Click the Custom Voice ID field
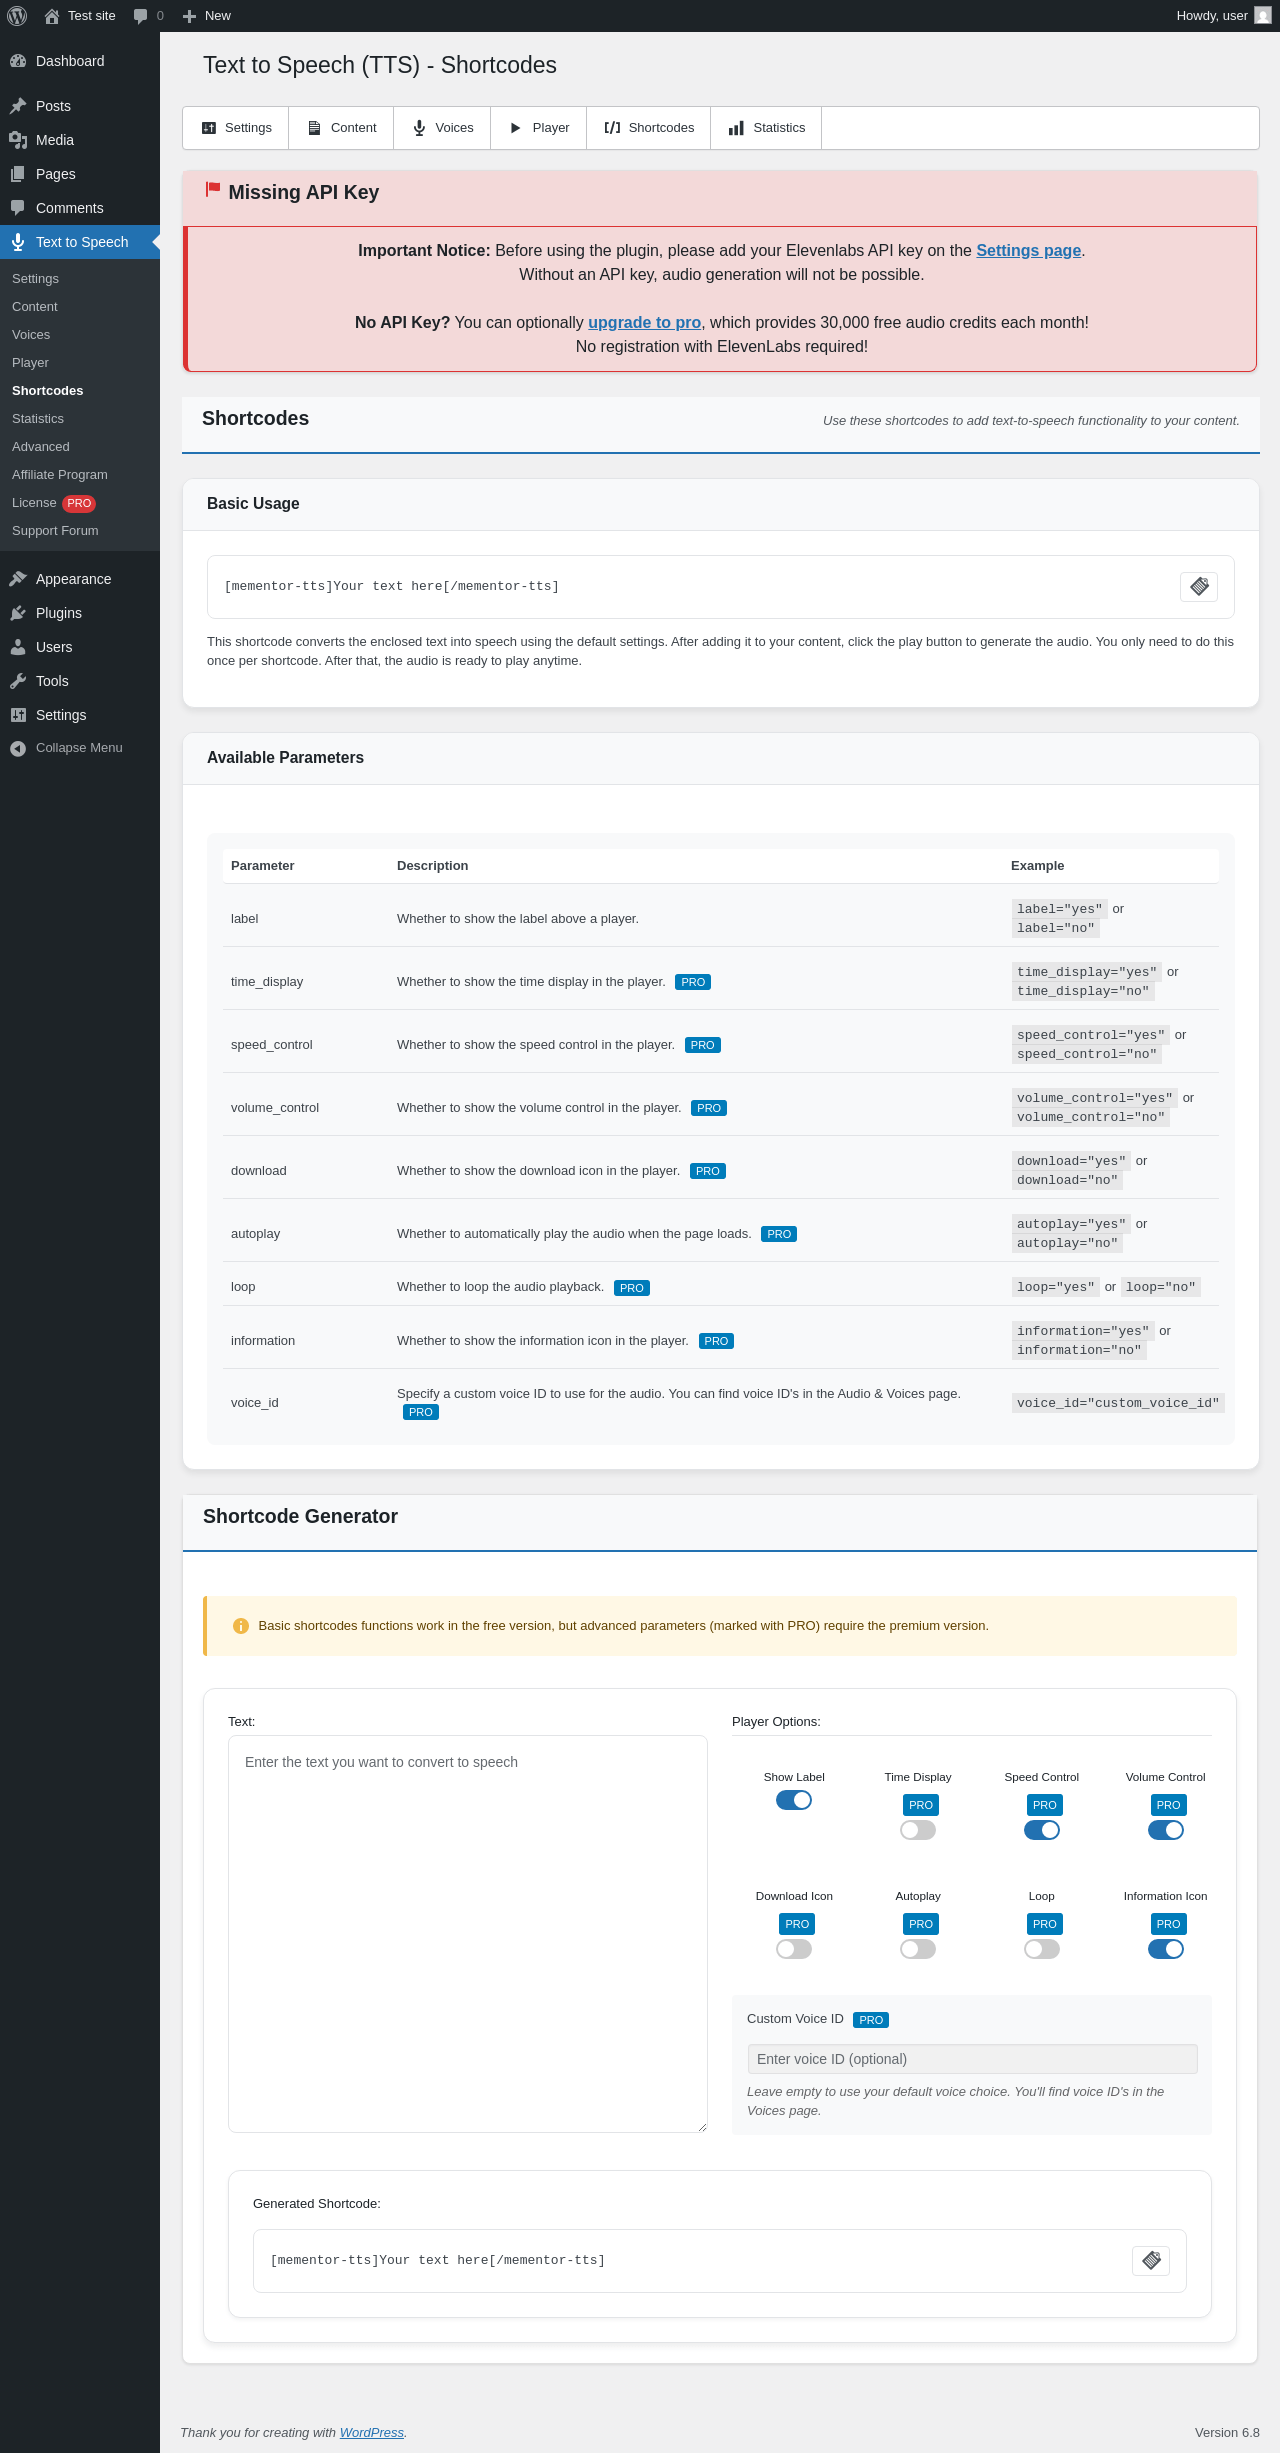The width and height of the screenshot is (1280, 2453). tap(972, 2059)
